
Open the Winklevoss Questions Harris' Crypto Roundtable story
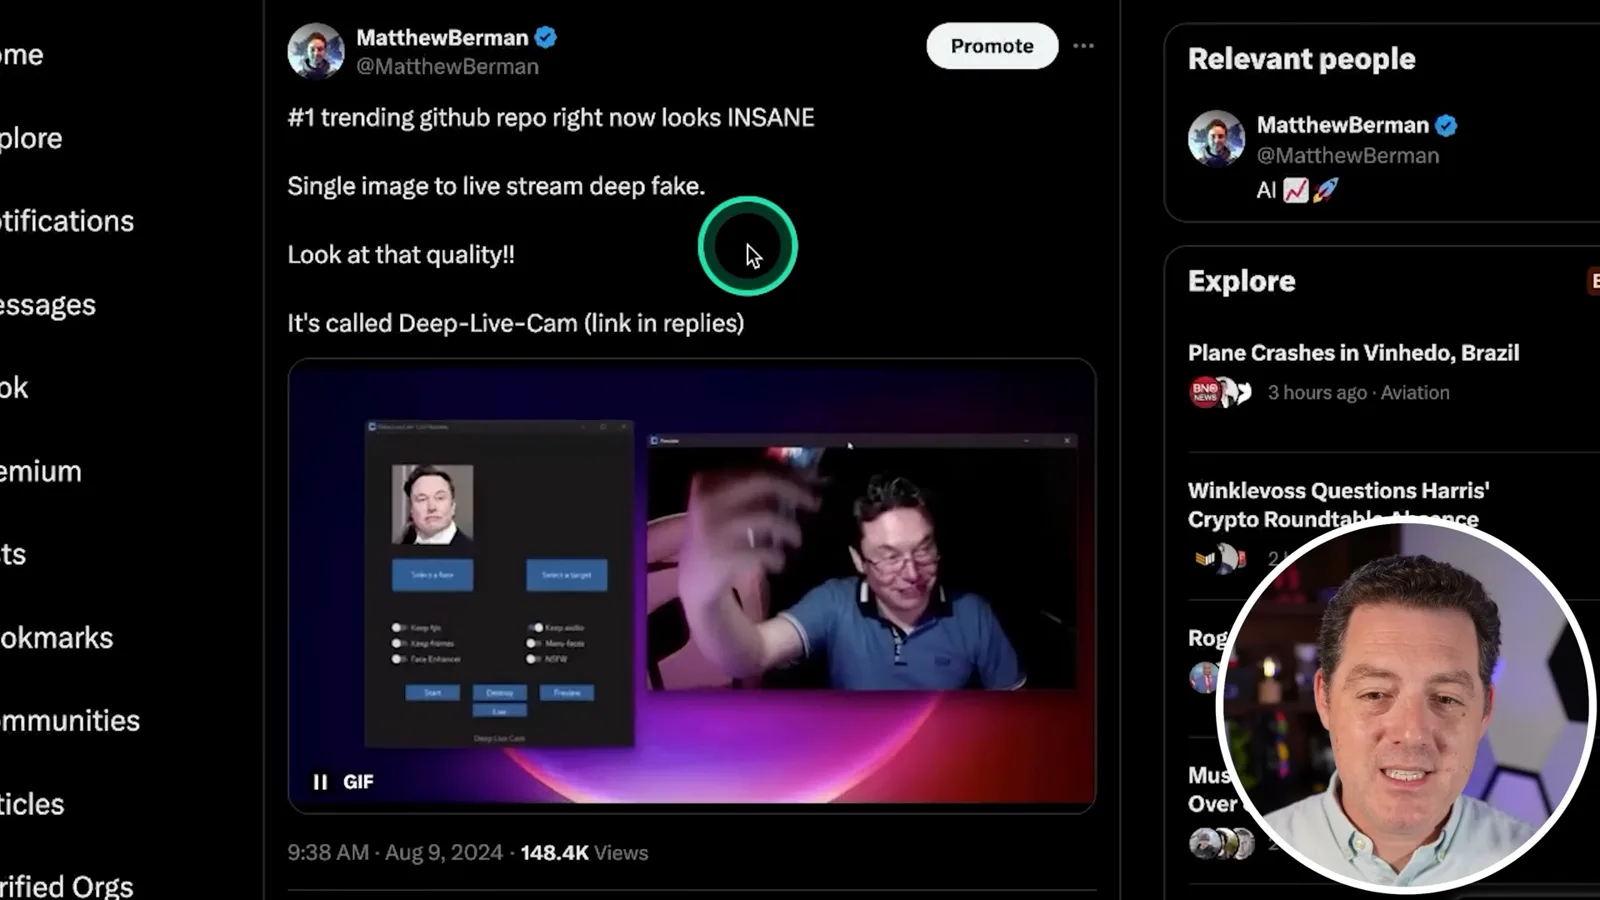coord(1338,505)
